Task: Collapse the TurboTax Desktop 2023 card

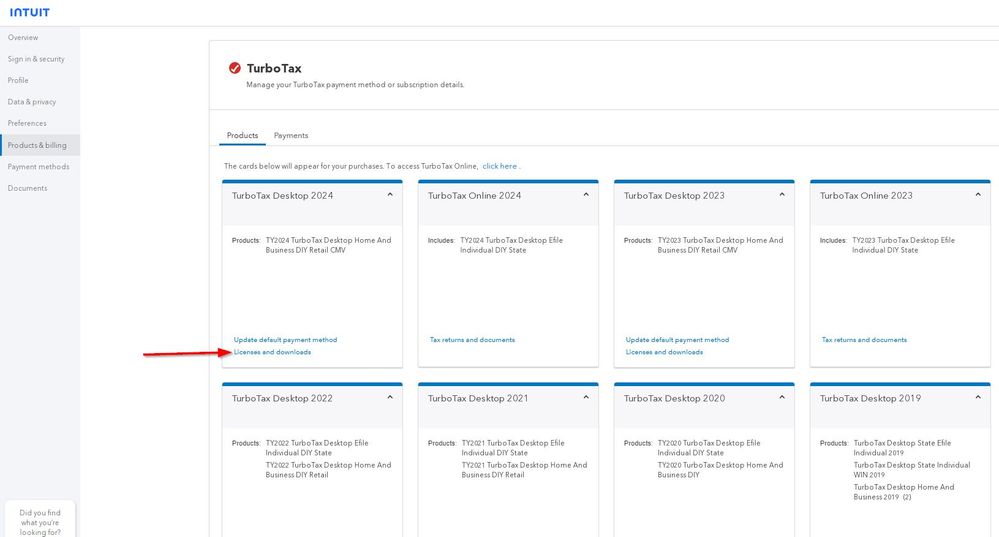Action: 782,195
